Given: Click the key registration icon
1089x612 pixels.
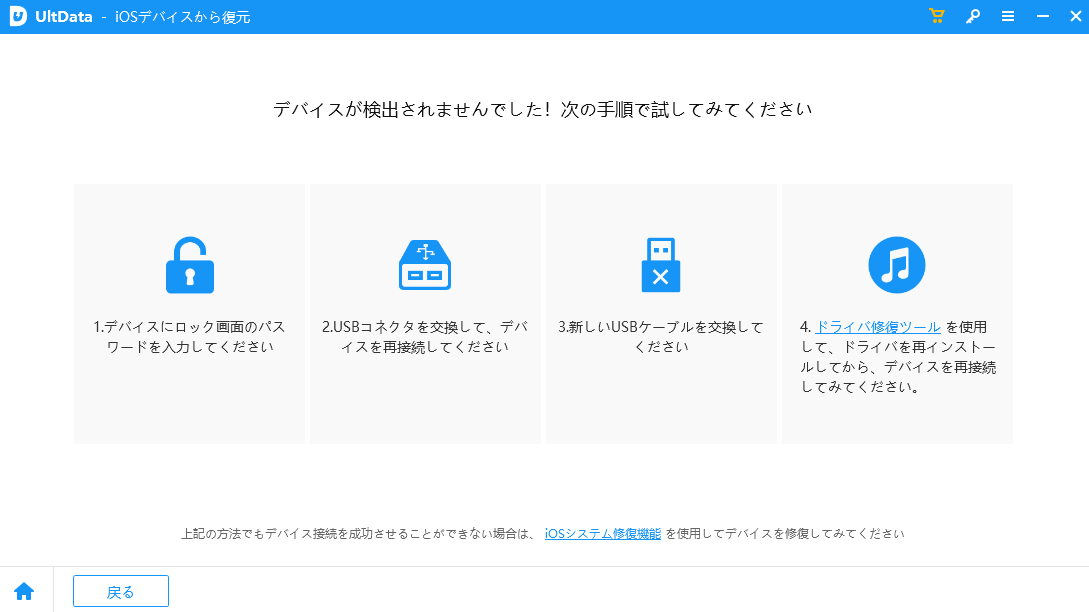Looking at the screenshot, I should [972, 16].
